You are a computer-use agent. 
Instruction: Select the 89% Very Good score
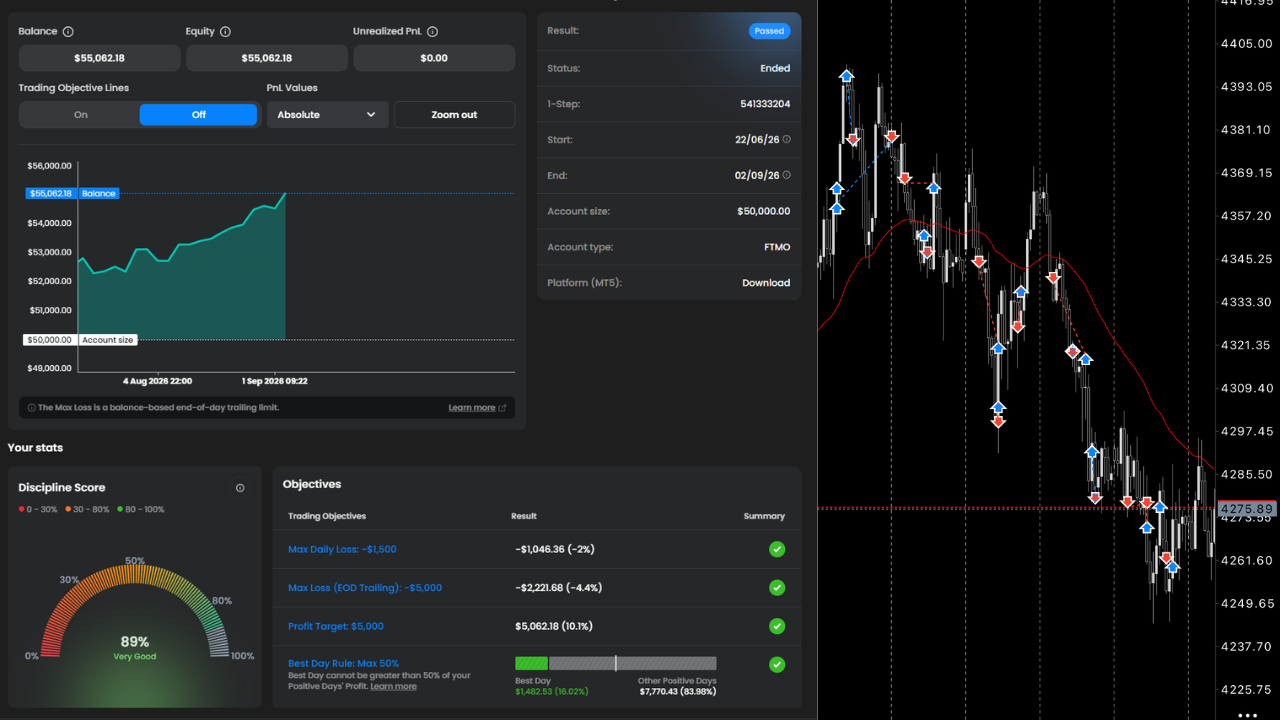coord(135,647)
